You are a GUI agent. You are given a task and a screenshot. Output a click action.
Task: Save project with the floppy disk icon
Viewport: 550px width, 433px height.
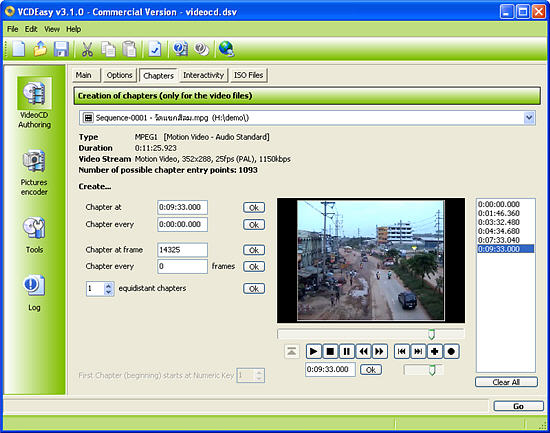(61, 48)
